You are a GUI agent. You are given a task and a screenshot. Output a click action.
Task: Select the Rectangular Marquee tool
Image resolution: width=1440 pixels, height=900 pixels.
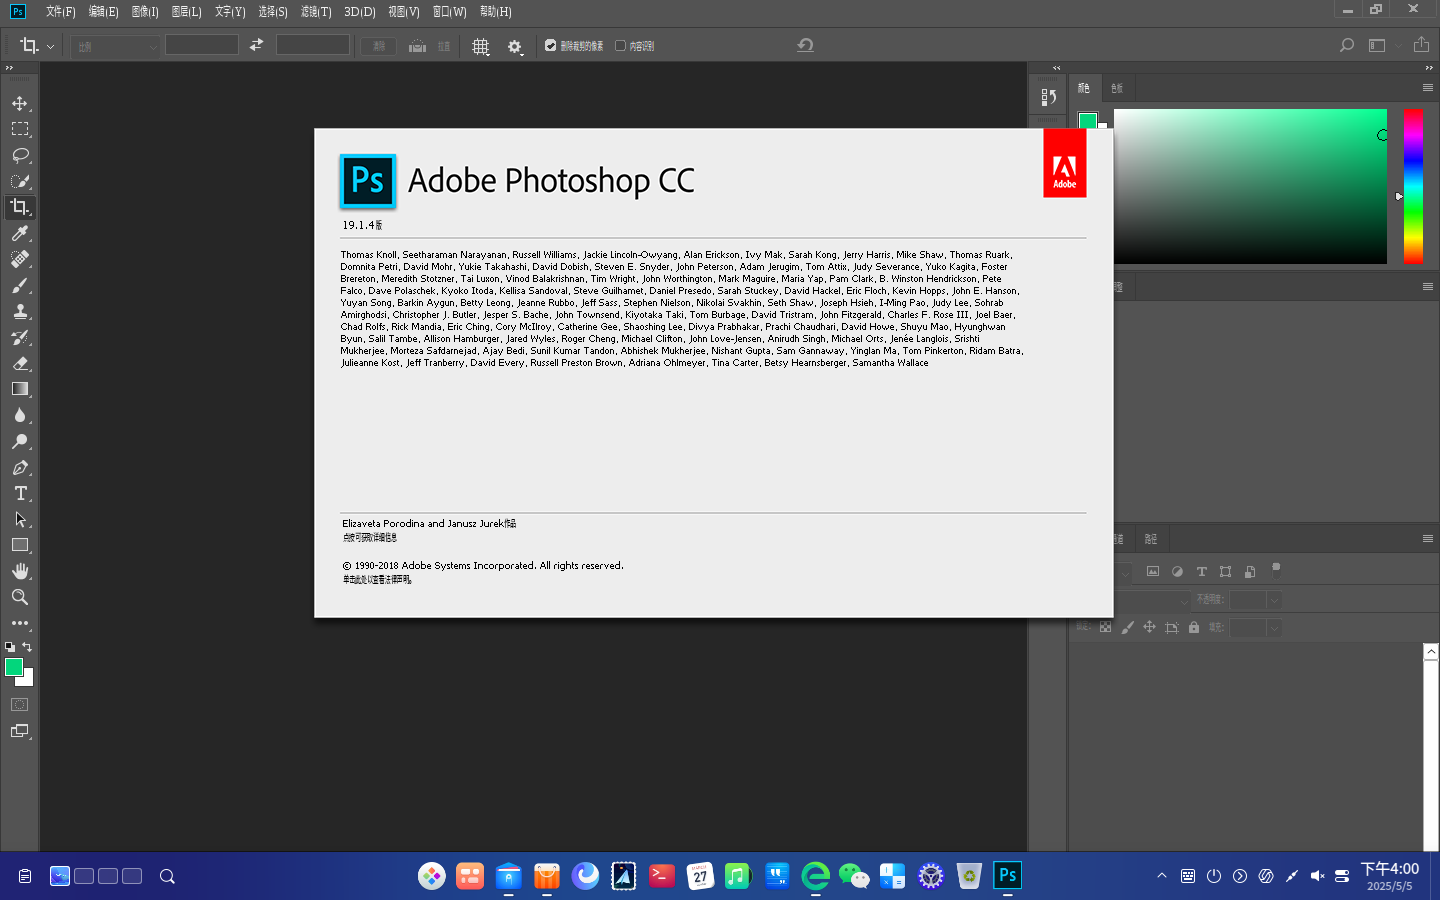(20, 129)
